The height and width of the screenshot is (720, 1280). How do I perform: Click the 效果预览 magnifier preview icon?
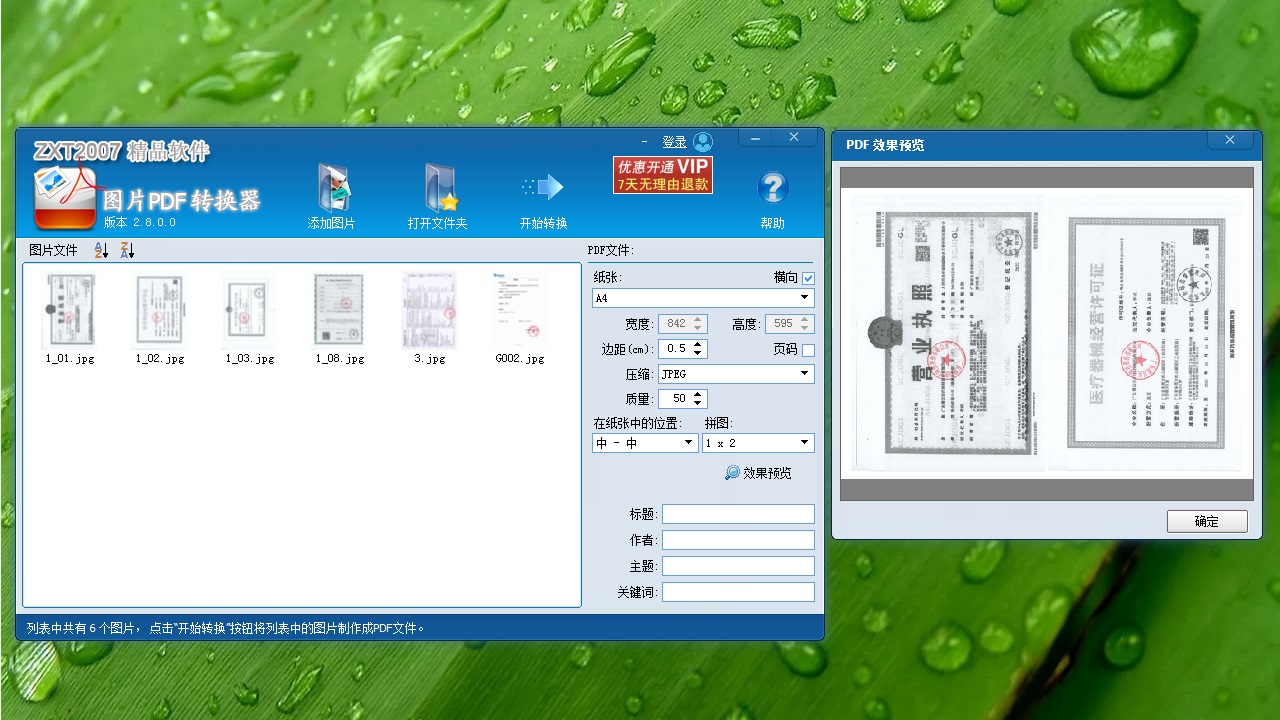[x=733, y=472]
